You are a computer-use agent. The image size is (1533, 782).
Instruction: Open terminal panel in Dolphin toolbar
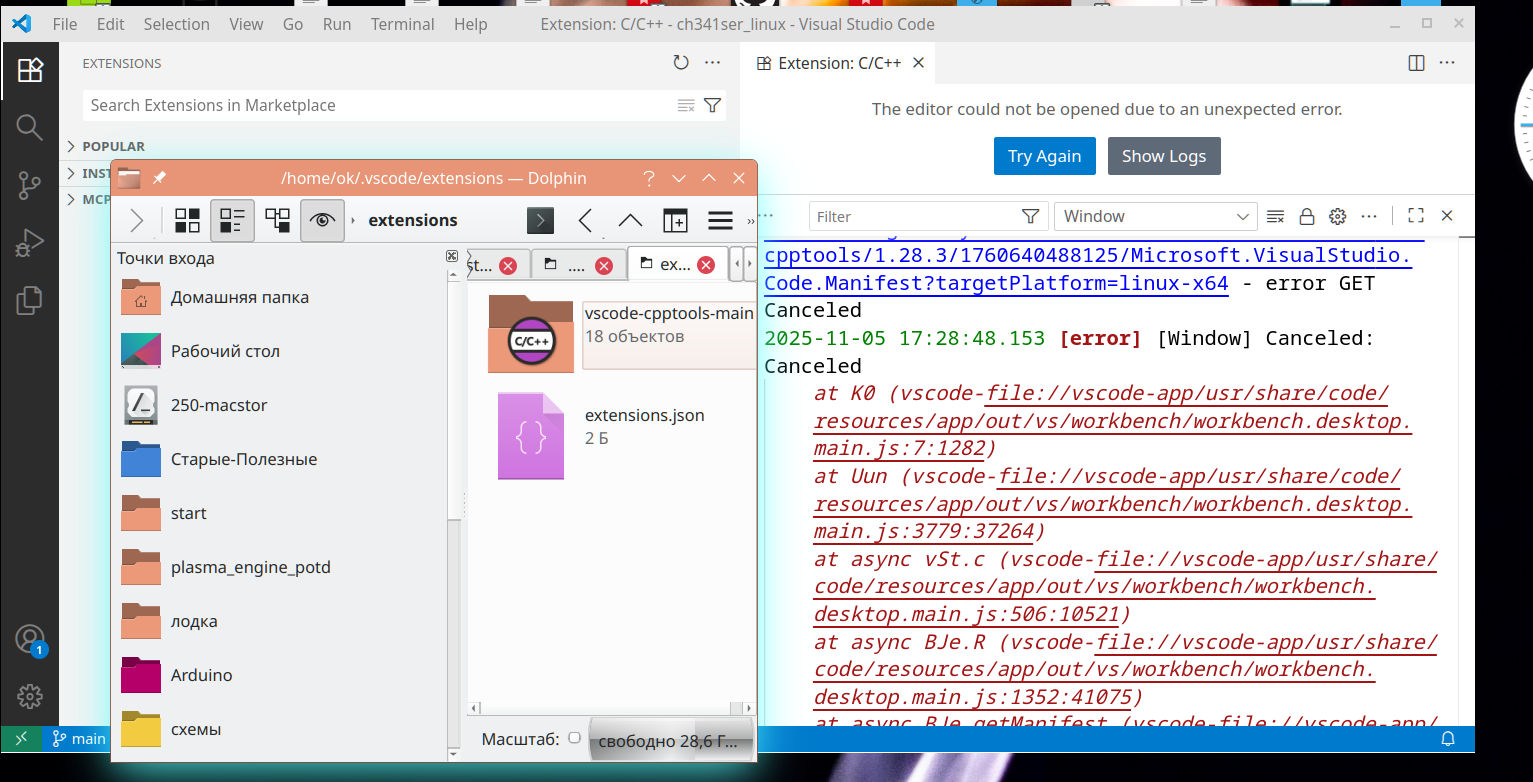(540, 220)
